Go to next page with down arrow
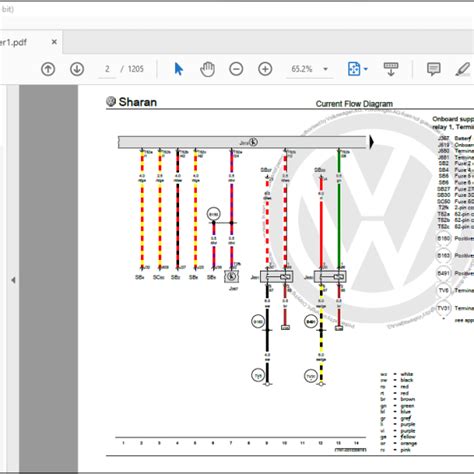The height and width of the screenshot is (474, 474). 77,69
